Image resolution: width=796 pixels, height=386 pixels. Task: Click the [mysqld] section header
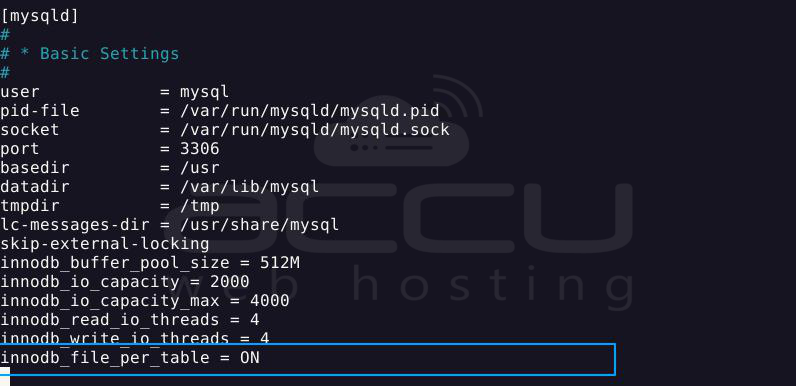coord(40,16)
